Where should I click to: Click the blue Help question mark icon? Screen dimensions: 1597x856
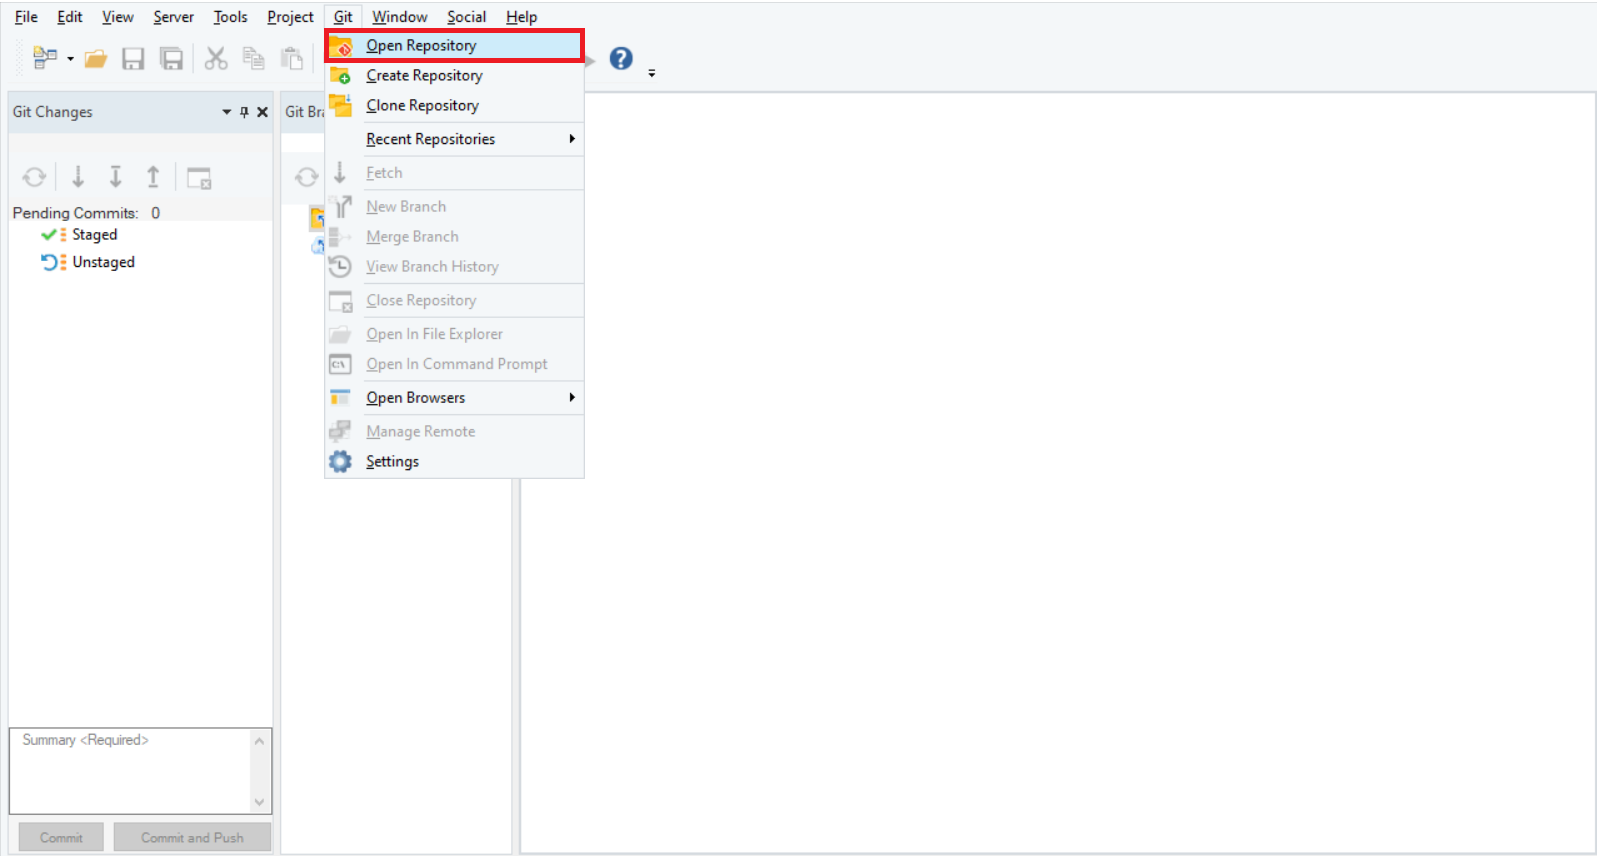point(621,59)
